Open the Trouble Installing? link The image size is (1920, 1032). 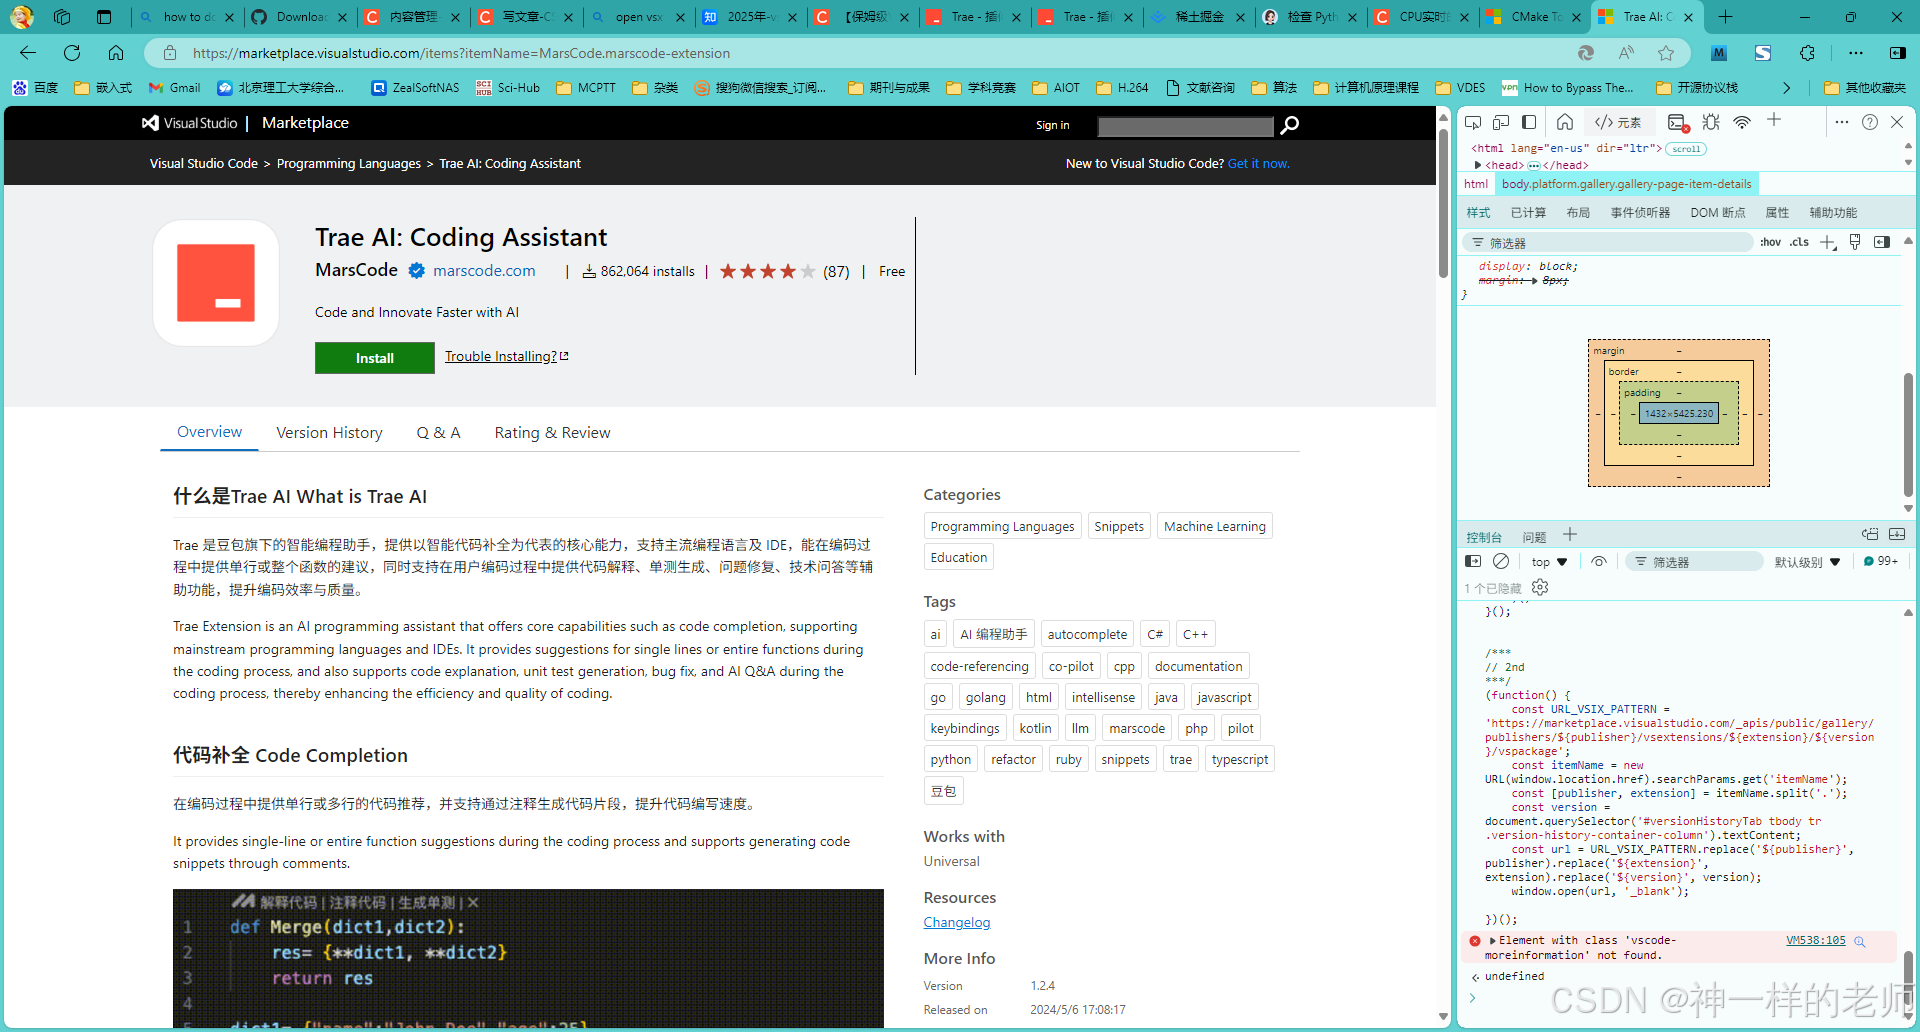pyautogui.click(x=506, y=356)
